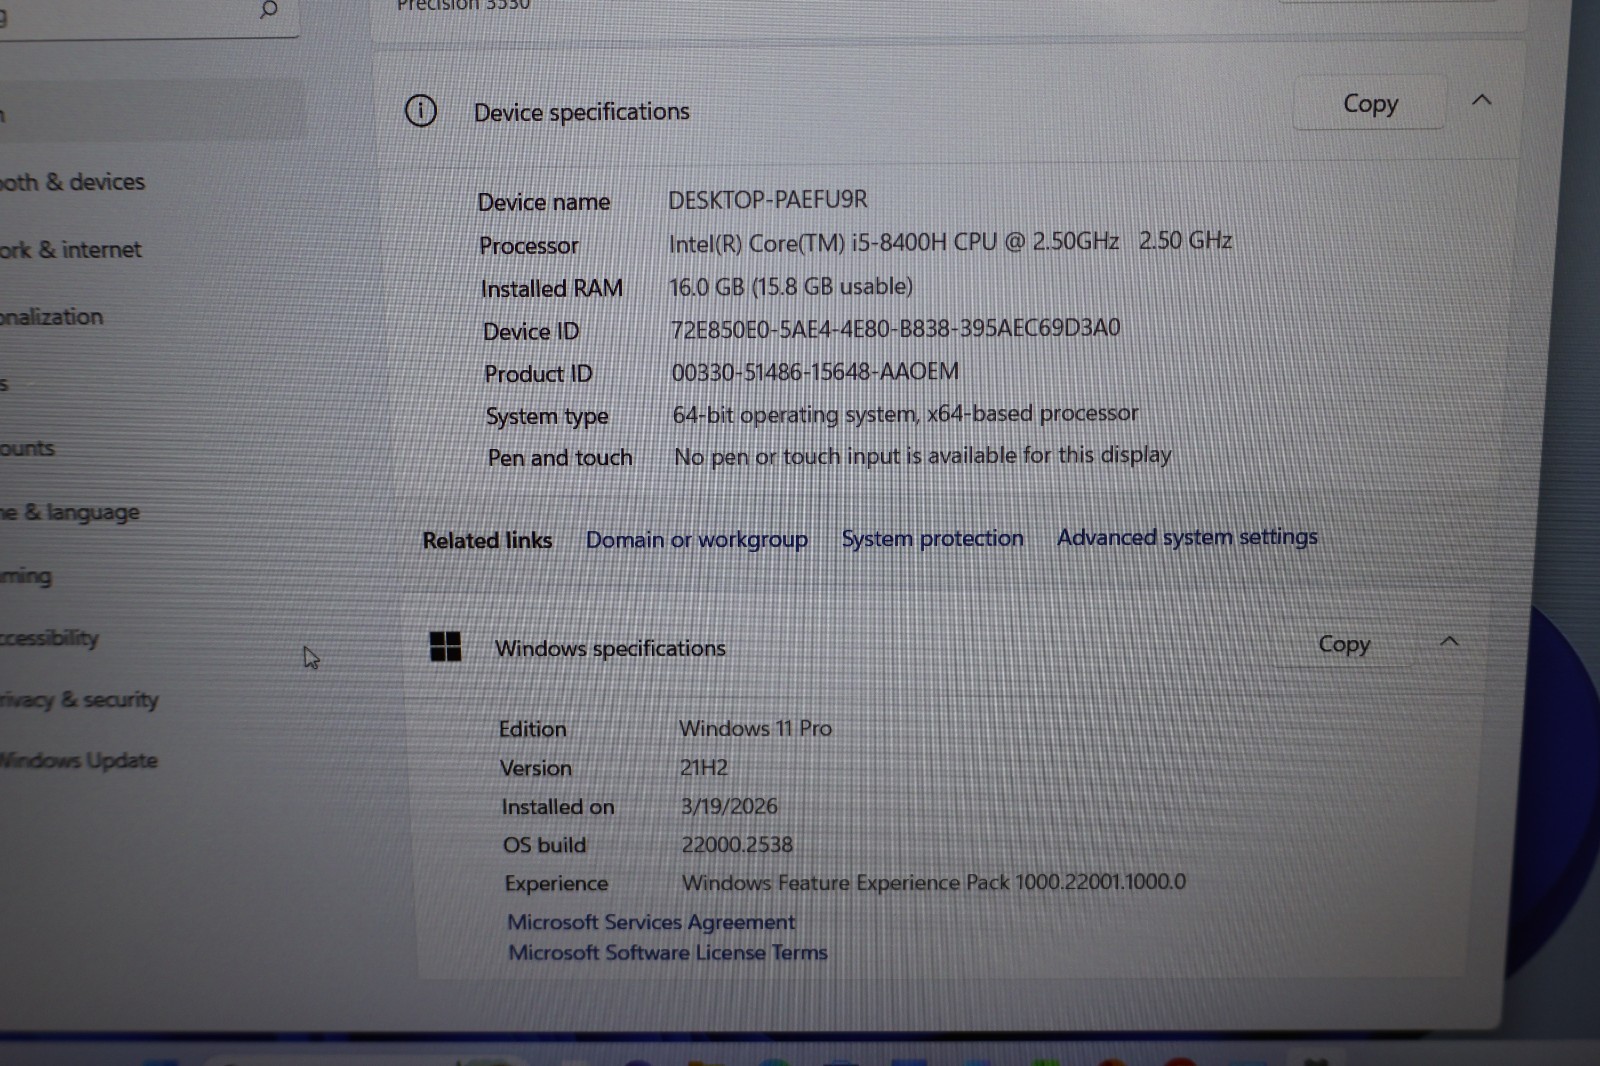Click the Related links label

click(x=487, y=540)
